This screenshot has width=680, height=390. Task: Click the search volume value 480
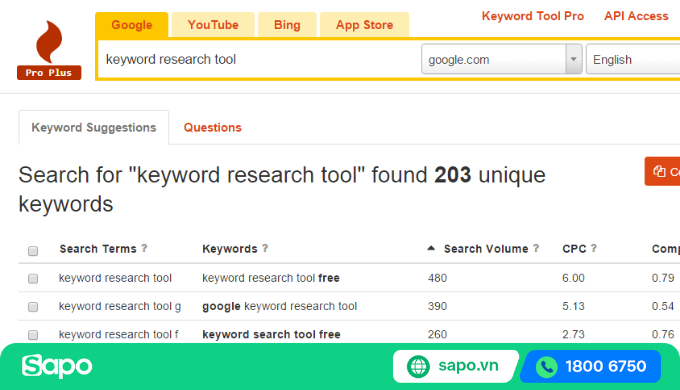tap(438, 278)
